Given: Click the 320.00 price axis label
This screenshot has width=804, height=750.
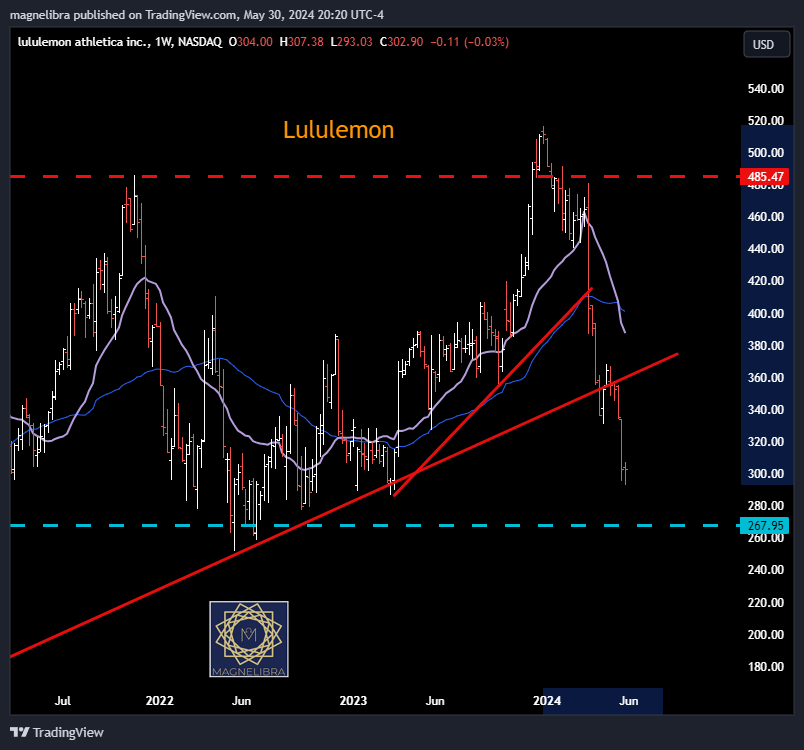Looking at the screenshot, I should [766, 442].
